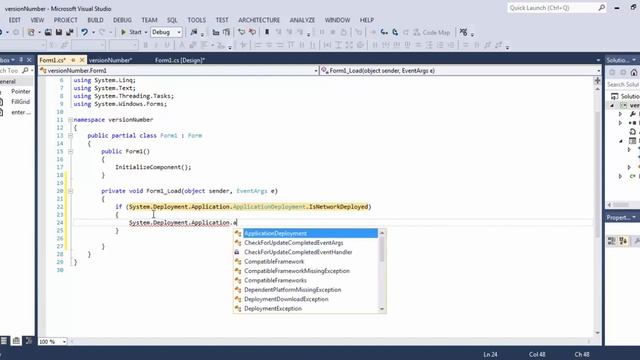Open the Debug configuration dropdown
Viewport: 640px width, 360px height.
point(179,32)
